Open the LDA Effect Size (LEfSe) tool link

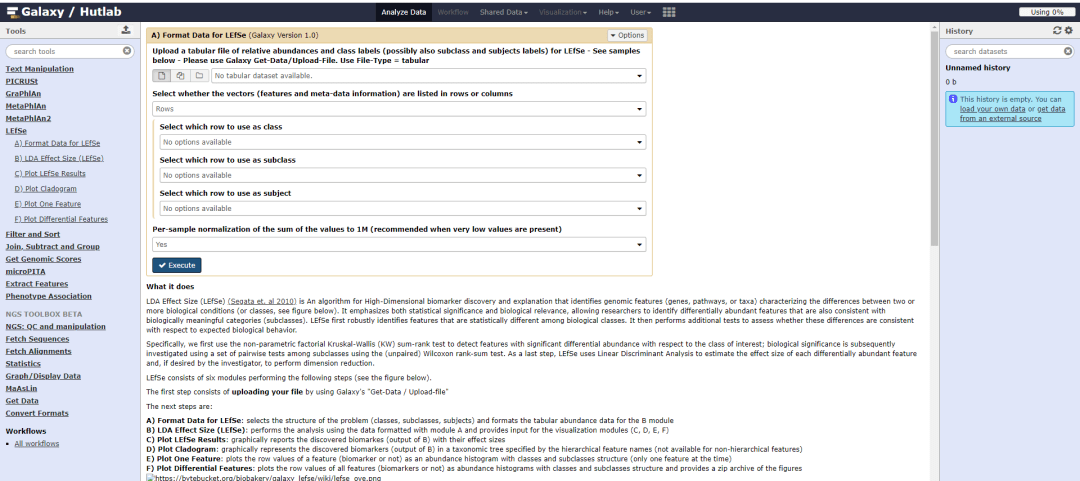tap(59, 158)
